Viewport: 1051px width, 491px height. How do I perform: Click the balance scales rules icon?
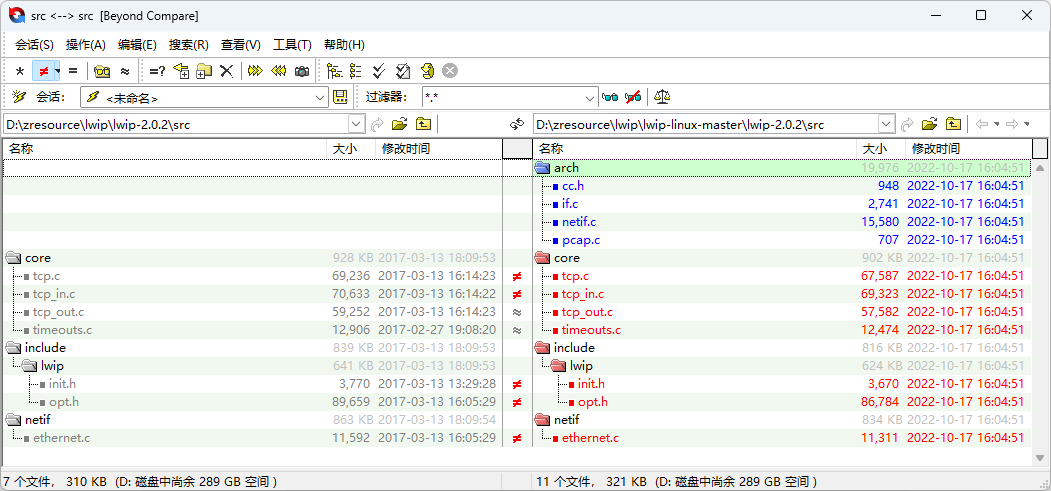662,98
